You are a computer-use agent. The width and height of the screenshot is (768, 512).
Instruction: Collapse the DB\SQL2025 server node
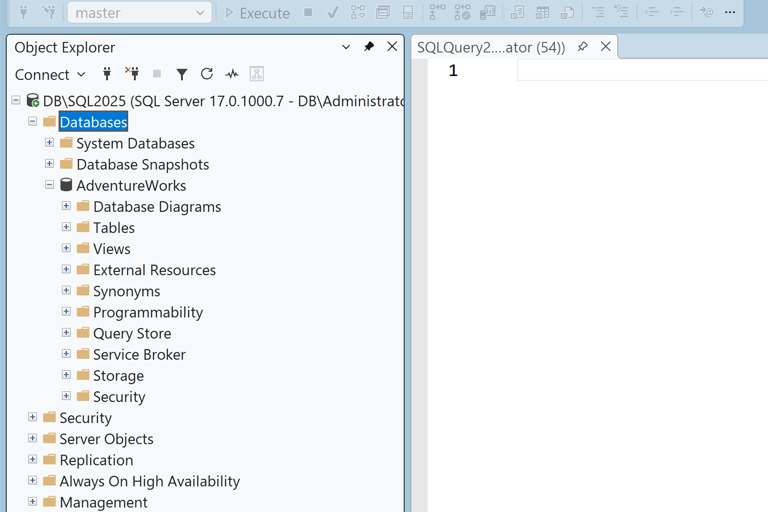coord(16,100)
